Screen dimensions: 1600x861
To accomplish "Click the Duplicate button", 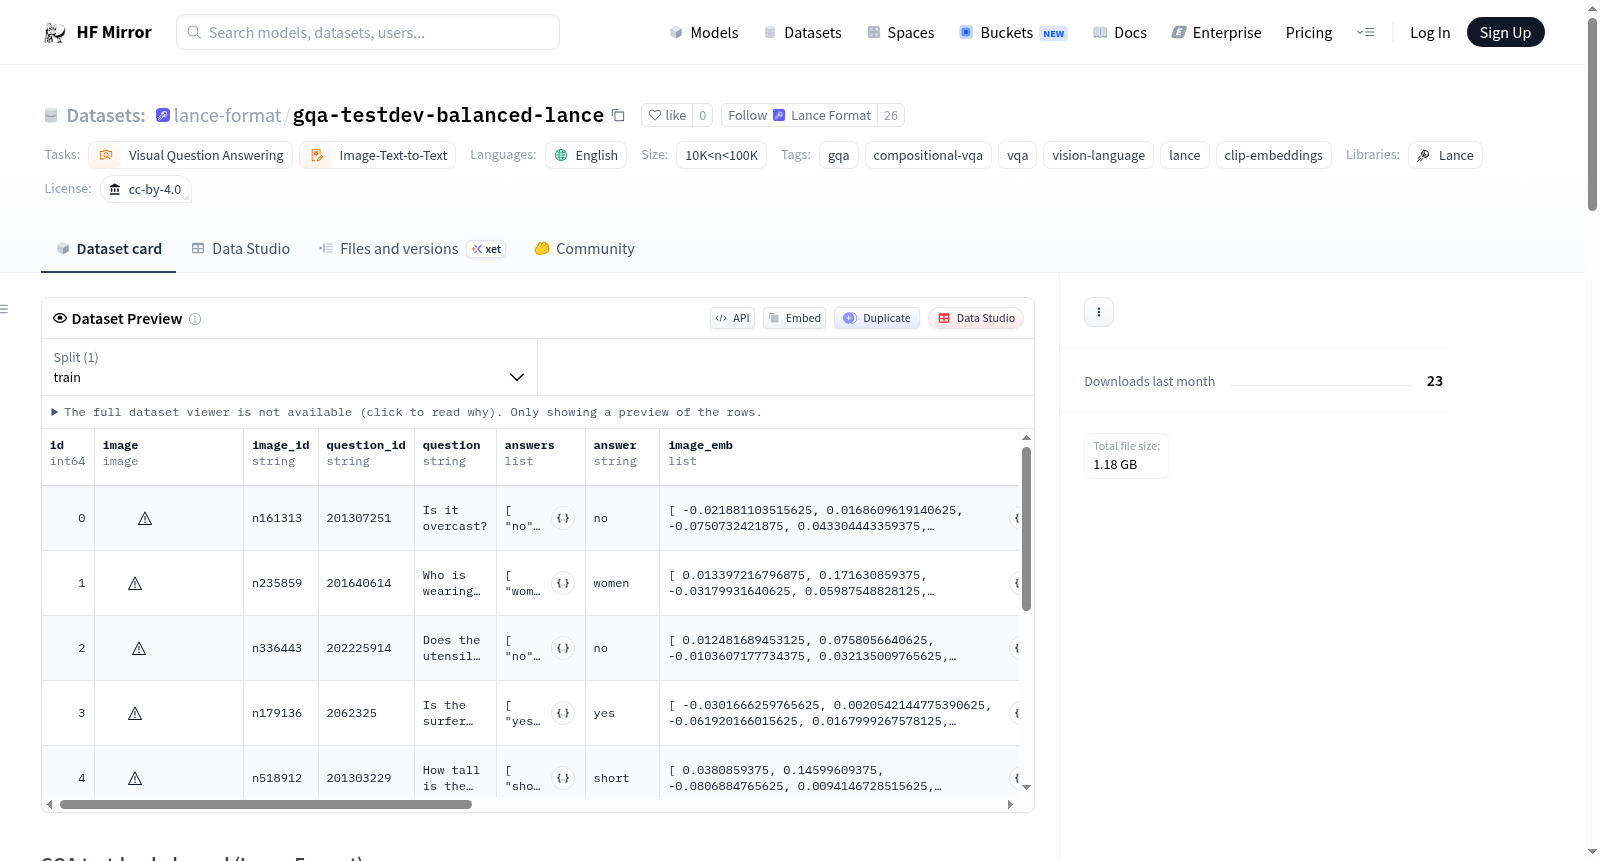I will pos(877,318).
